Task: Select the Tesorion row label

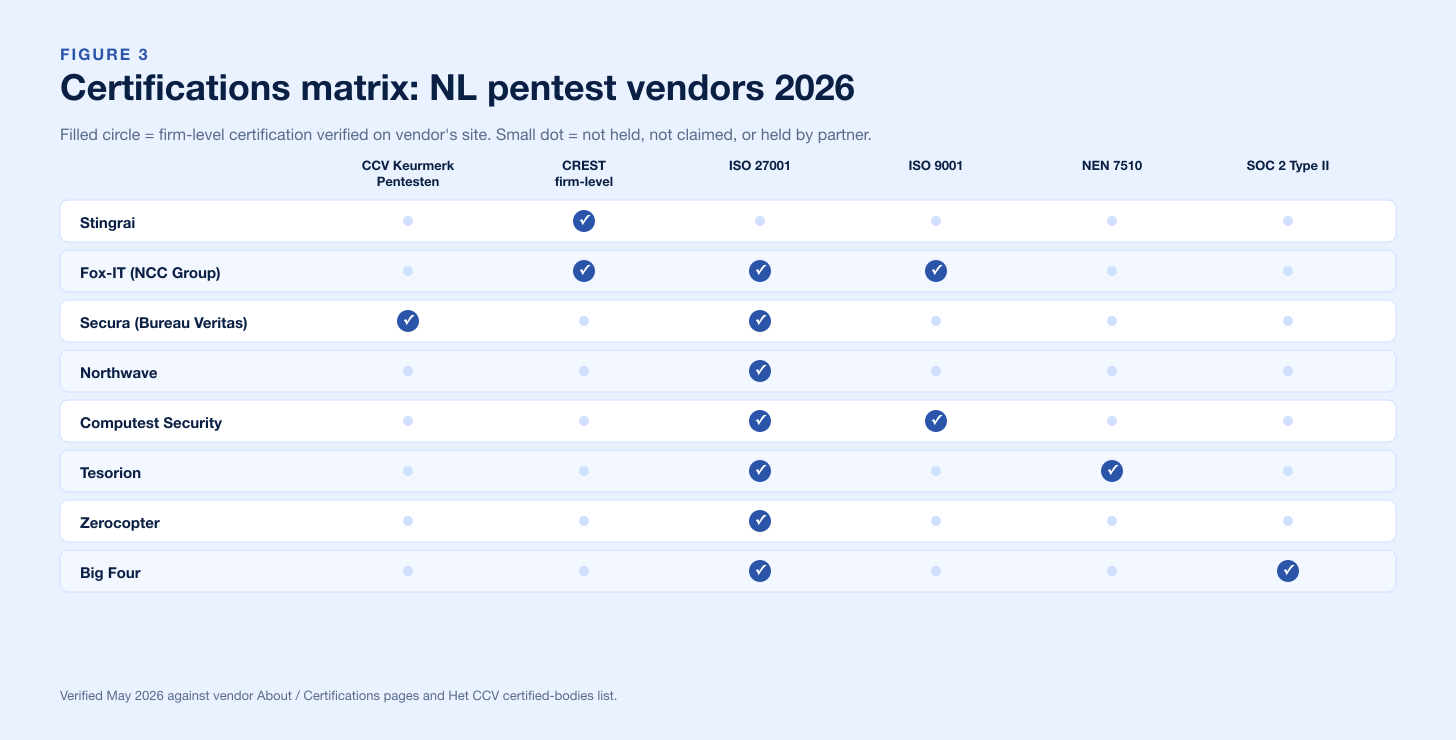Action: click(110, 473)
